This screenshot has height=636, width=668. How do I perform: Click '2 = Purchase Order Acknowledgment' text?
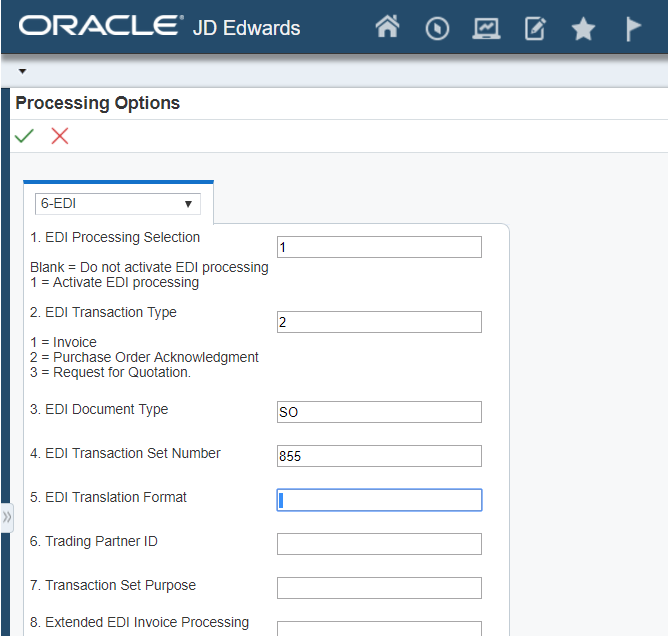tap(144, 357)
